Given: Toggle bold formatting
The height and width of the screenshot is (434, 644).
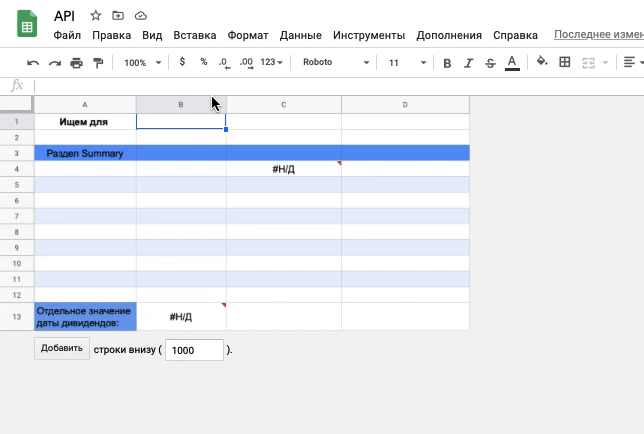Looking at the screenshot, I should coord(447,63).
